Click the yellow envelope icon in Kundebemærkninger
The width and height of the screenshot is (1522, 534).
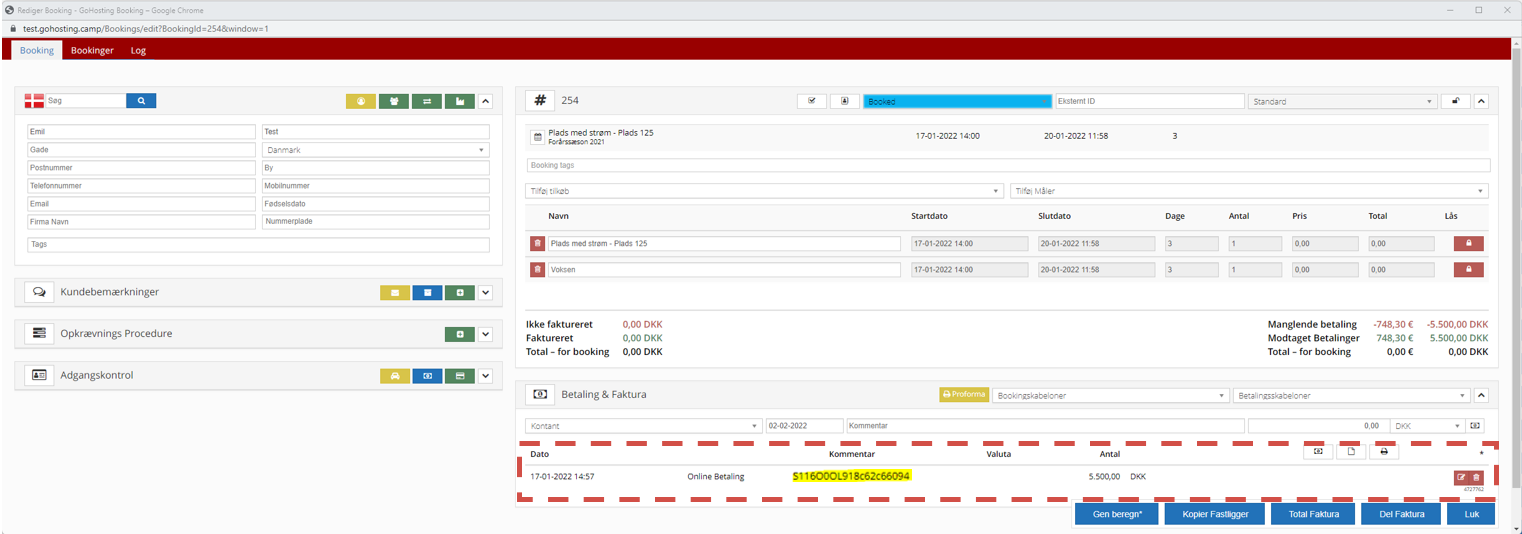point(395,293)
